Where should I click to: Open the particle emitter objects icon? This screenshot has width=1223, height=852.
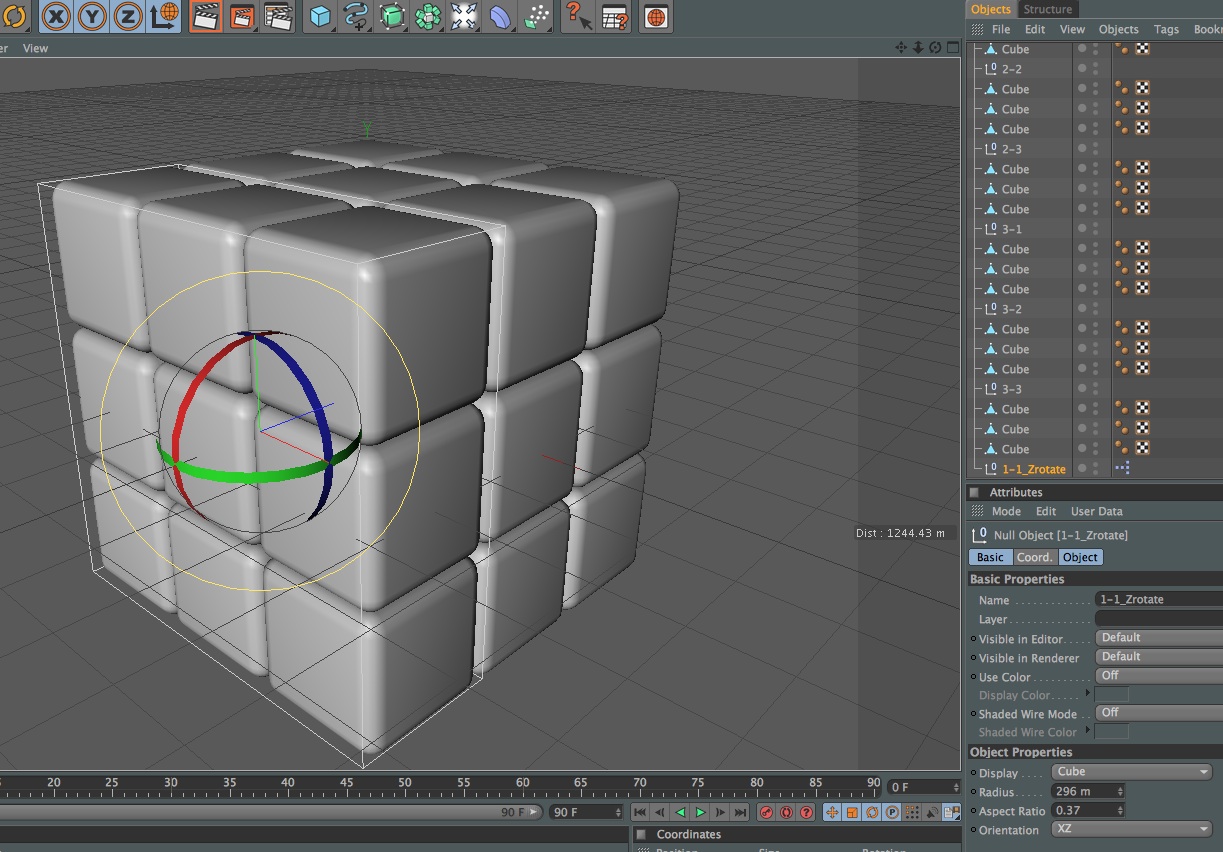[x=536, y=16]
